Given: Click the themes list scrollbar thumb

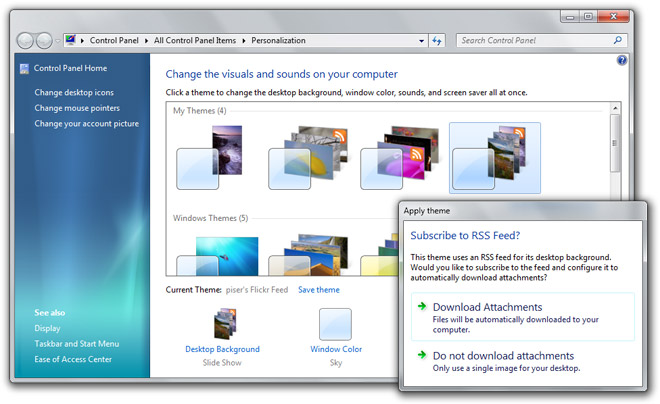Looking at the screenshot, I should point(615,143).
